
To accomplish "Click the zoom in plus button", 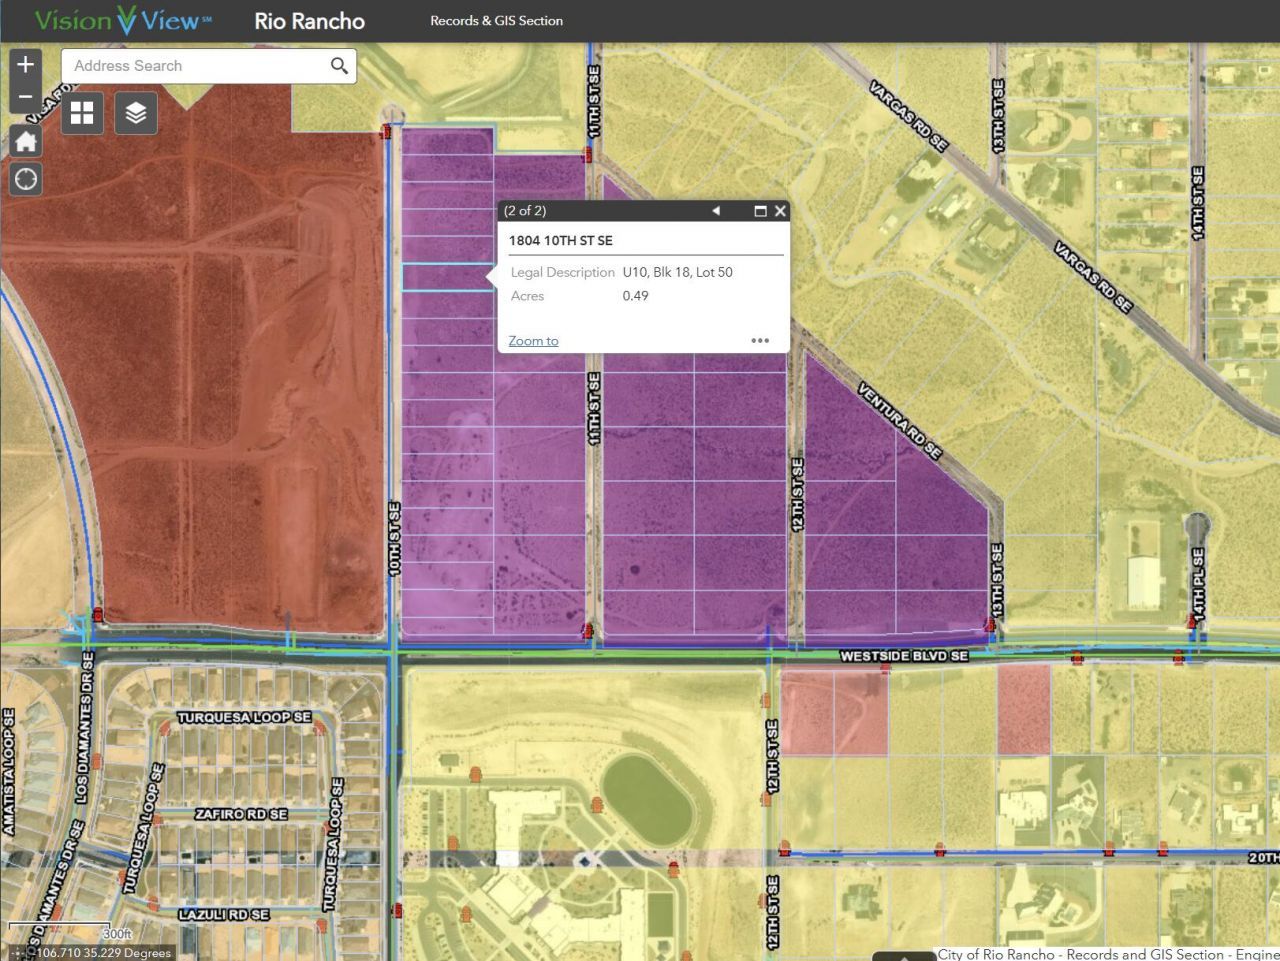I will tap(26, 64).
